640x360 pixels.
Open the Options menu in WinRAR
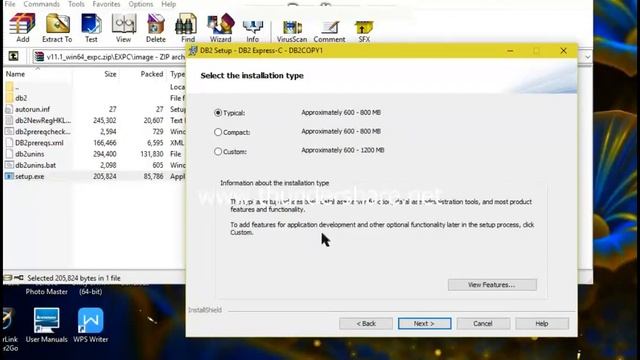tap(141, 4)
